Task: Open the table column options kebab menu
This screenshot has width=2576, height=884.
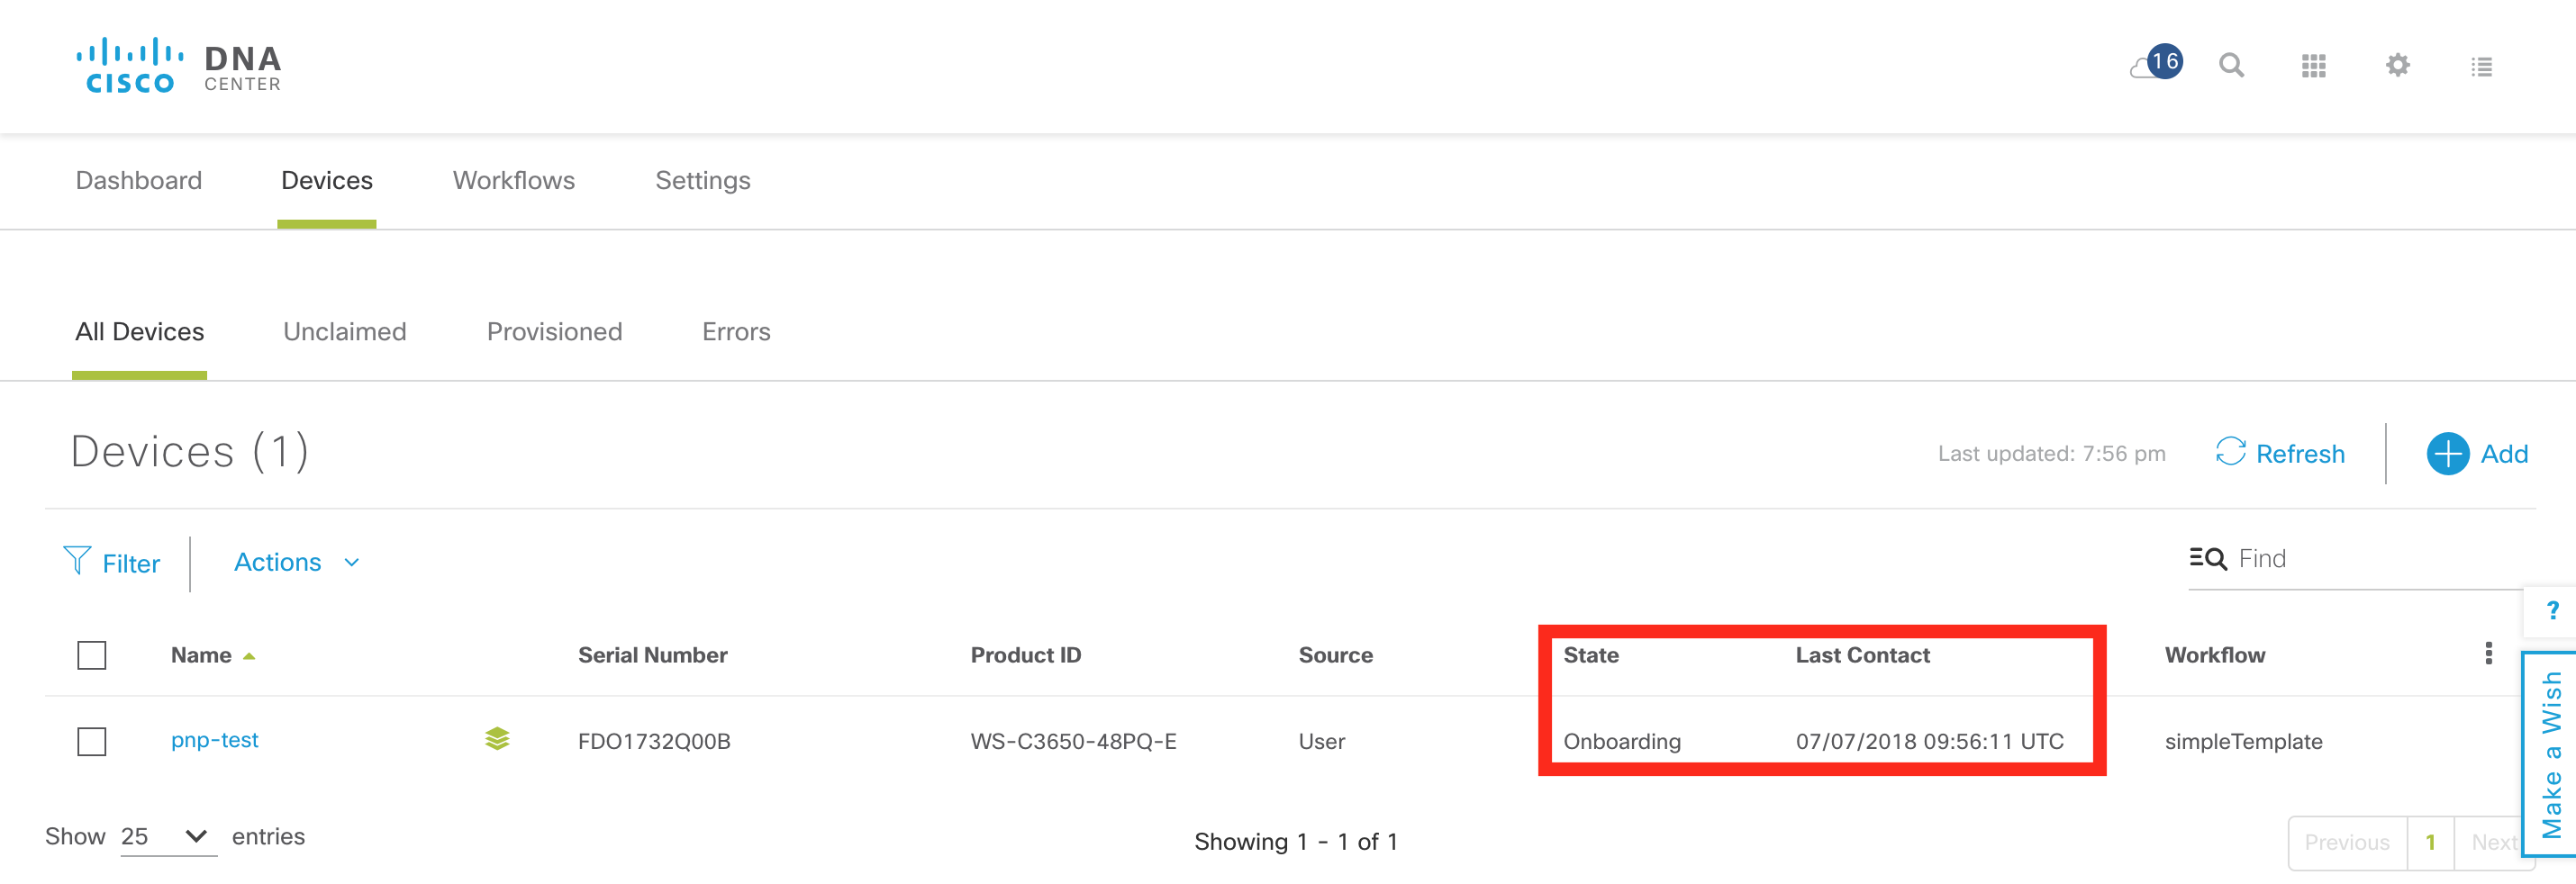Action: coord(2488,654)
